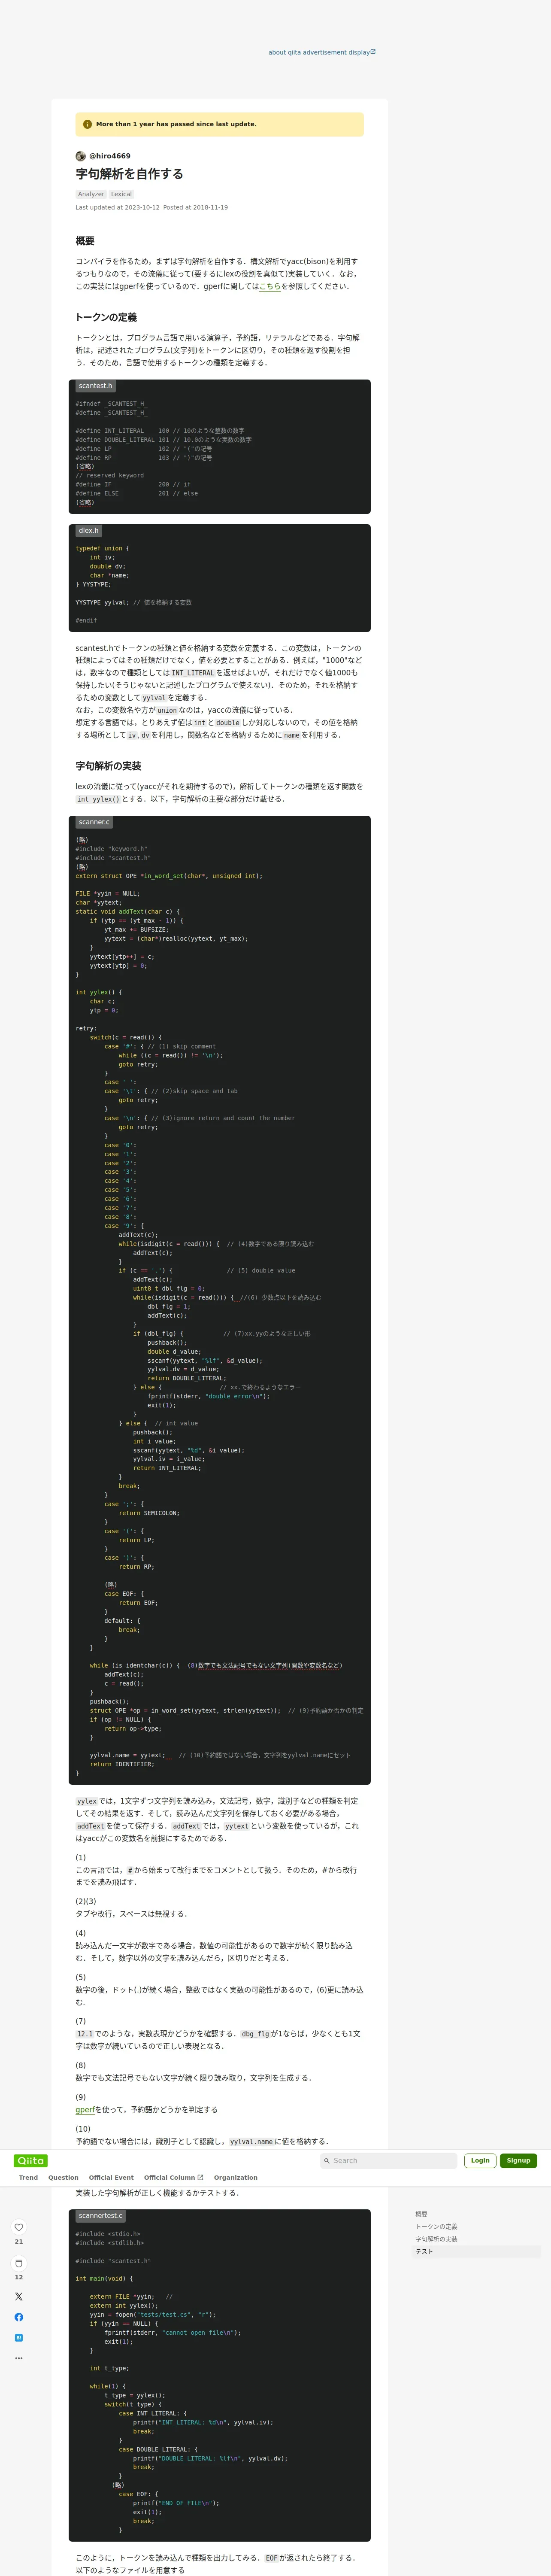This screenshot has height=2576, width=551.
Task: Click the Login button
Action: tap(480, 2160)
